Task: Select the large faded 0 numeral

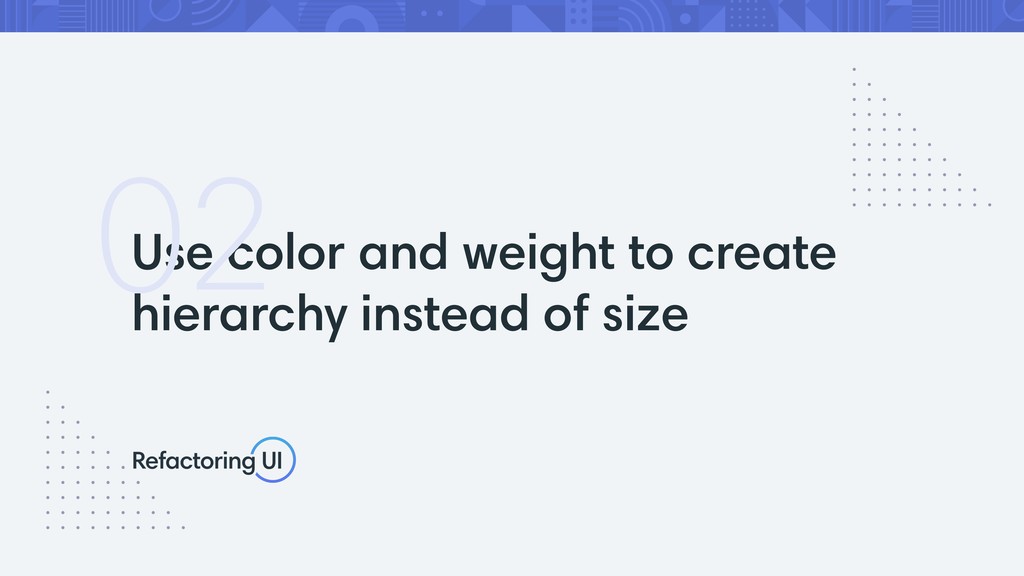Action: [139, 234]
